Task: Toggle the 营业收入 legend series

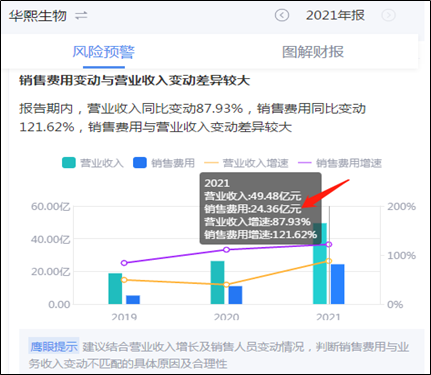Action: pyautogui.click(x=93, y=163)
